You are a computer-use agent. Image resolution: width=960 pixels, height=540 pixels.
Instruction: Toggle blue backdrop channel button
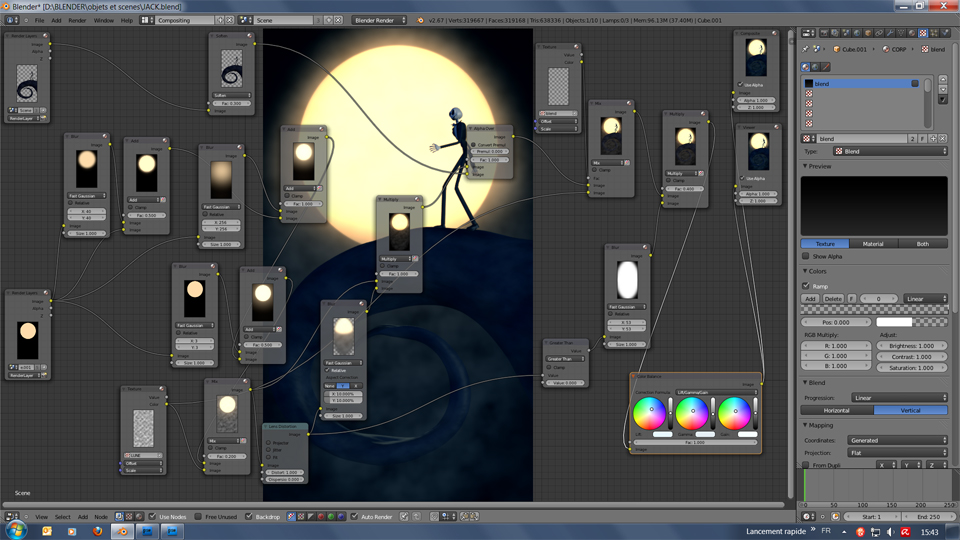tap(341, 516)
